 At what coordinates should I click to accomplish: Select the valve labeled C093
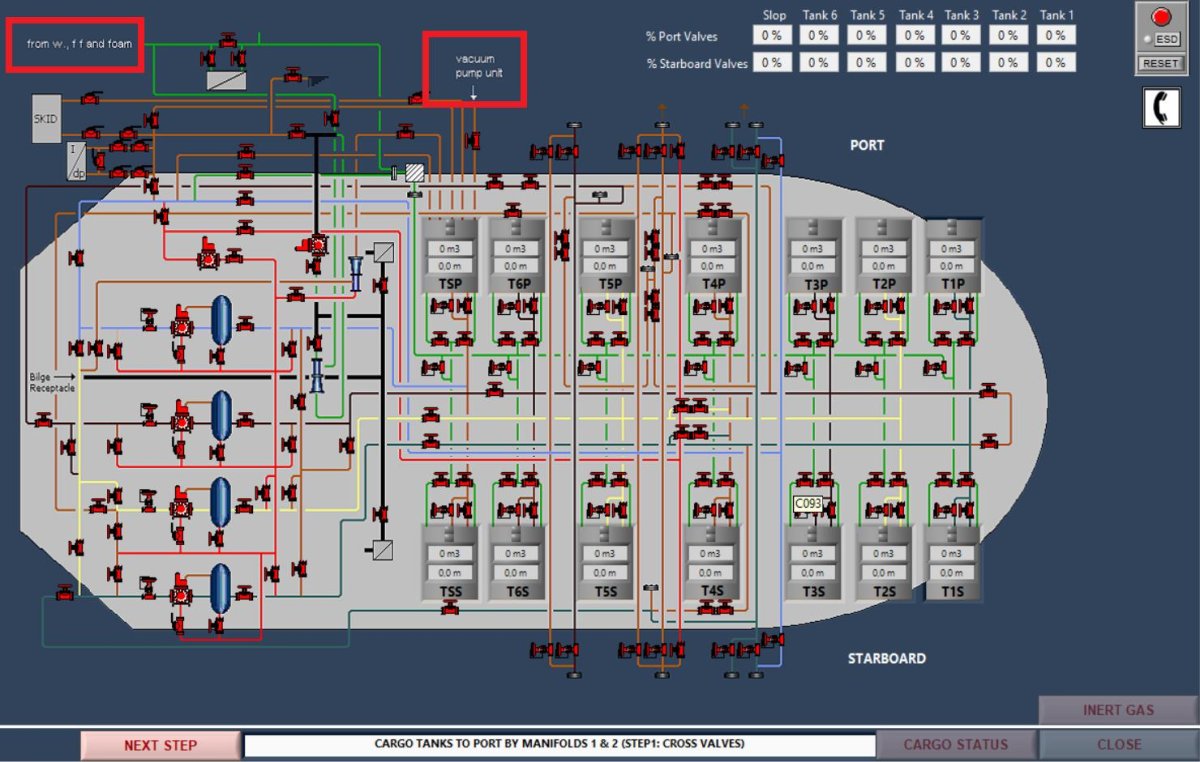[808, 504]
